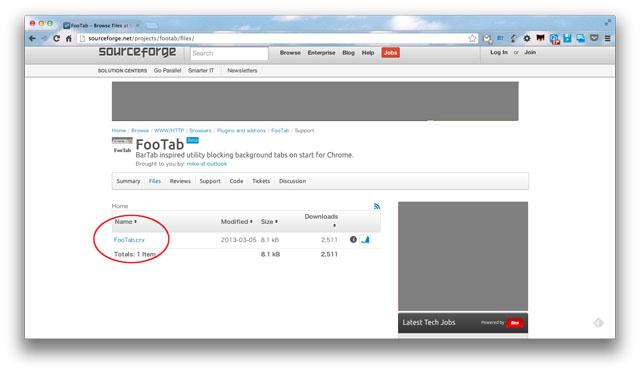Sort the file list by Size

tap(269, 222)
